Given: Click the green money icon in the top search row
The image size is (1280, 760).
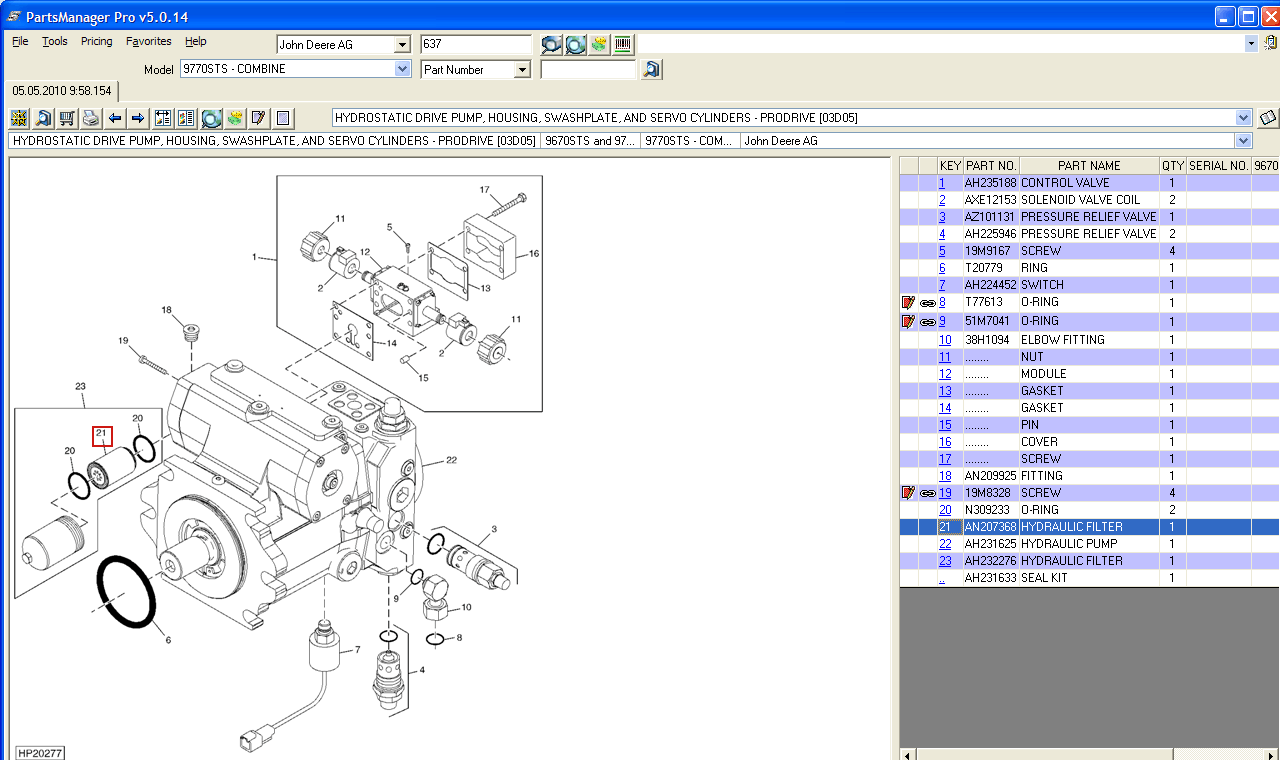Looking at the screenshot, I should point(599,44).
